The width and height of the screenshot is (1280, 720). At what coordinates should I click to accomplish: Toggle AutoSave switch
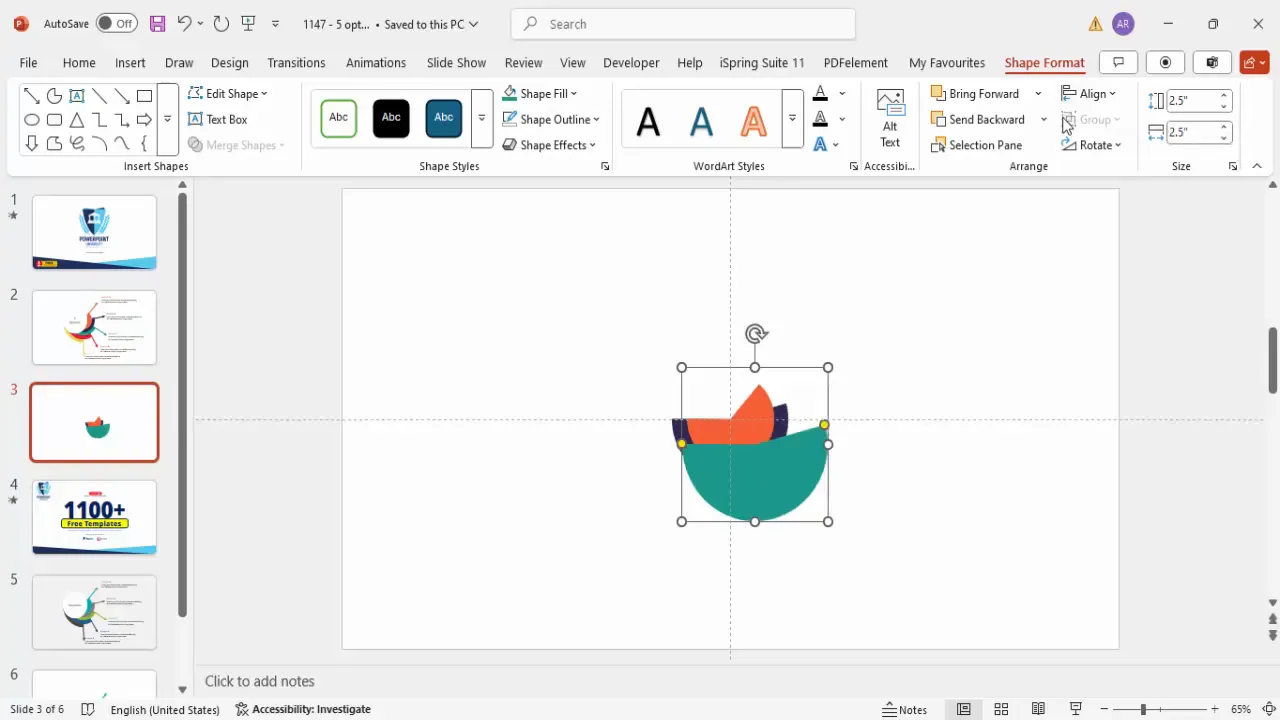click(116, 23)
